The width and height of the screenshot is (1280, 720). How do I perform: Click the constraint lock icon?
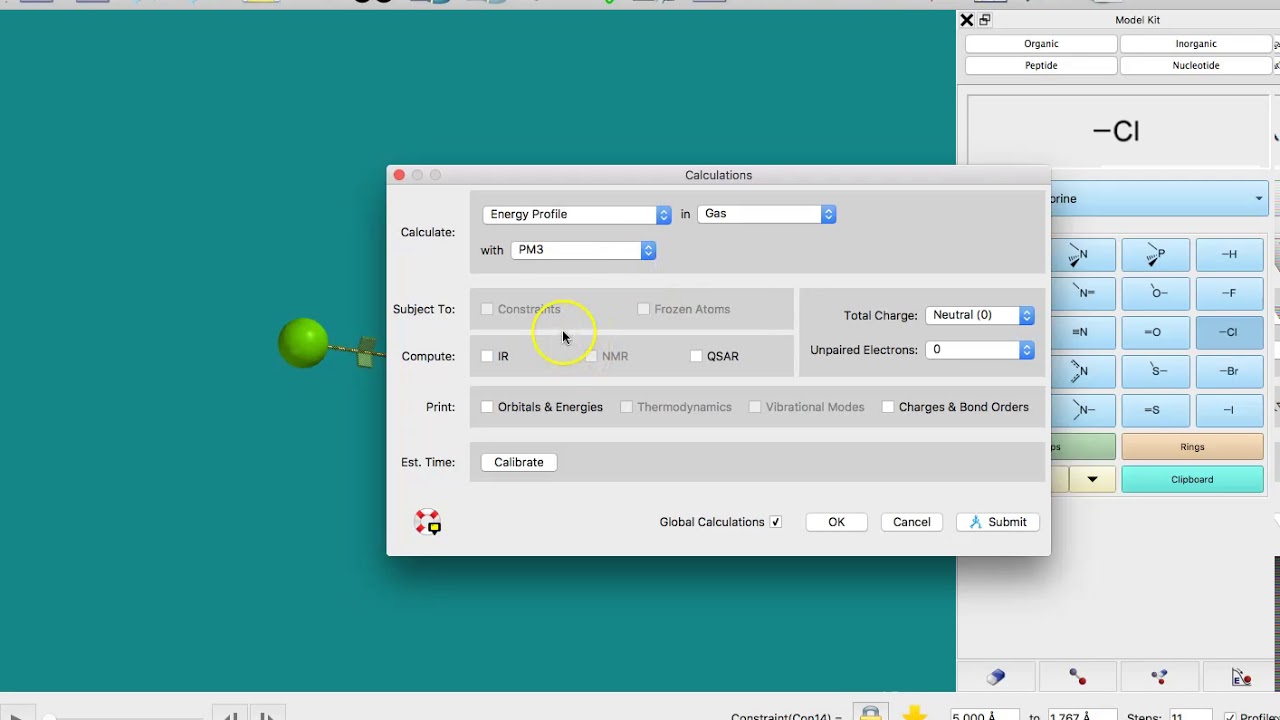pyautogui.click(x=870, y=713)
